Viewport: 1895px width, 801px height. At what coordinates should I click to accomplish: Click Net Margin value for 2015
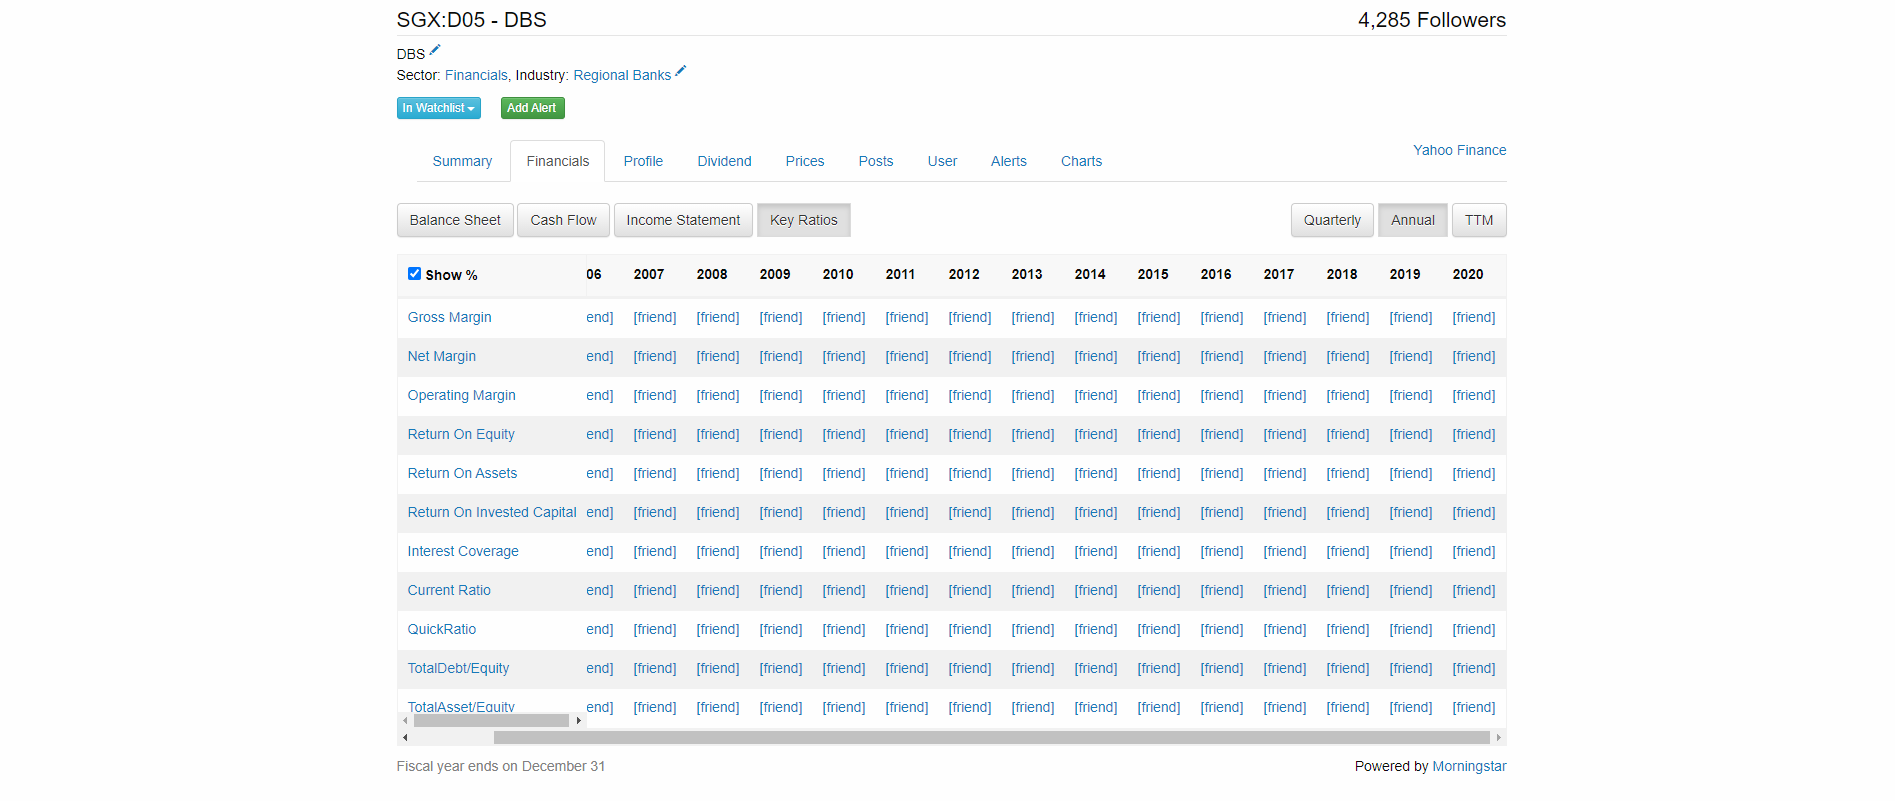[1158, 356]
